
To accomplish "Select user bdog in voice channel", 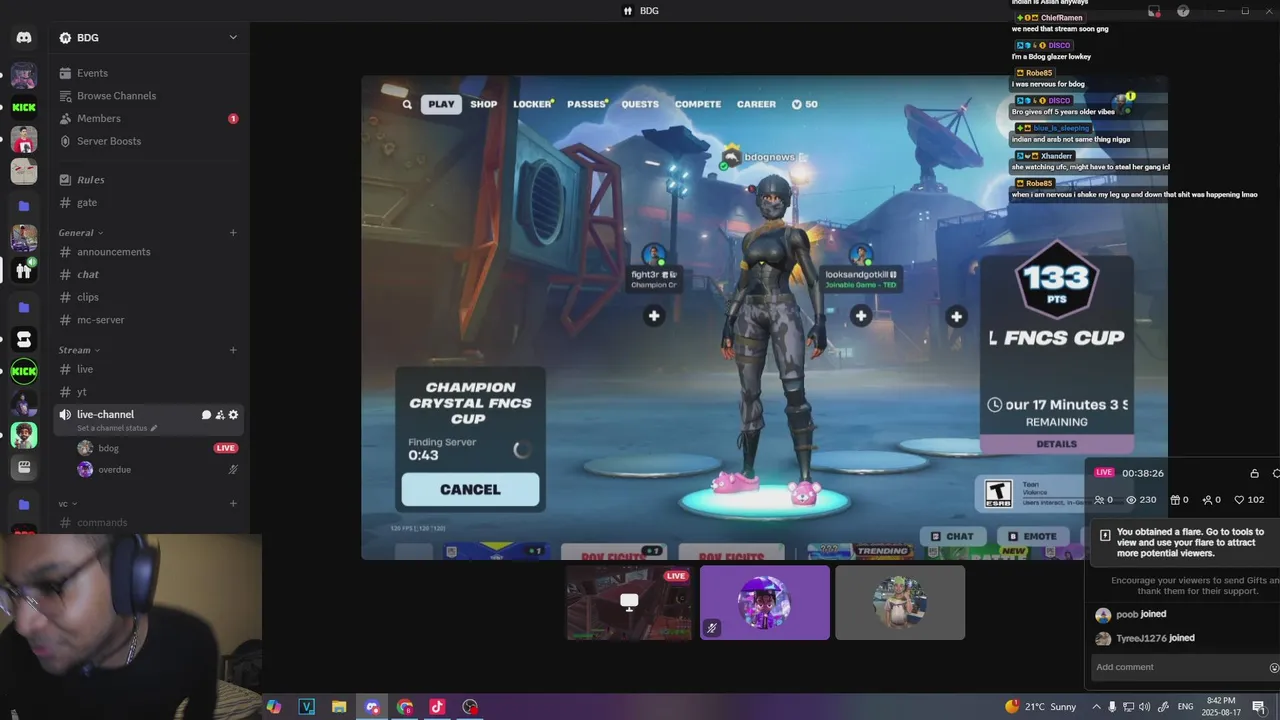I will click(157, 448).
